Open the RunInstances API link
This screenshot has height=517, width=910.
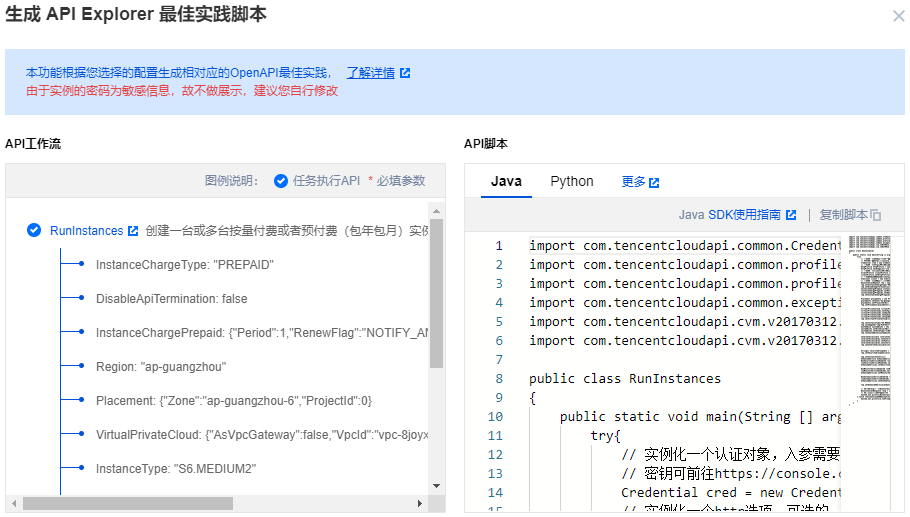[86, 231]
